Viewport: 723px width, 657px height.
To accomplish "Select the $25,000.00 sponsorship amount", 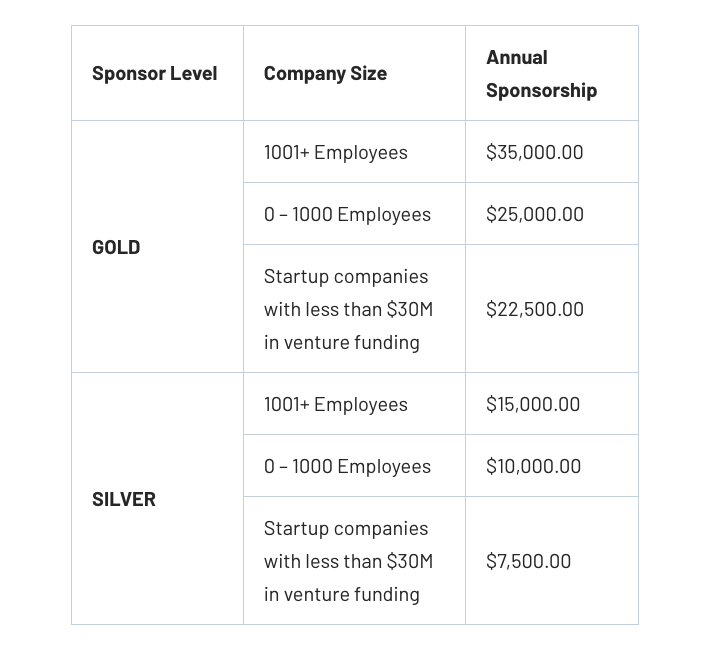I will click(535, 214).
